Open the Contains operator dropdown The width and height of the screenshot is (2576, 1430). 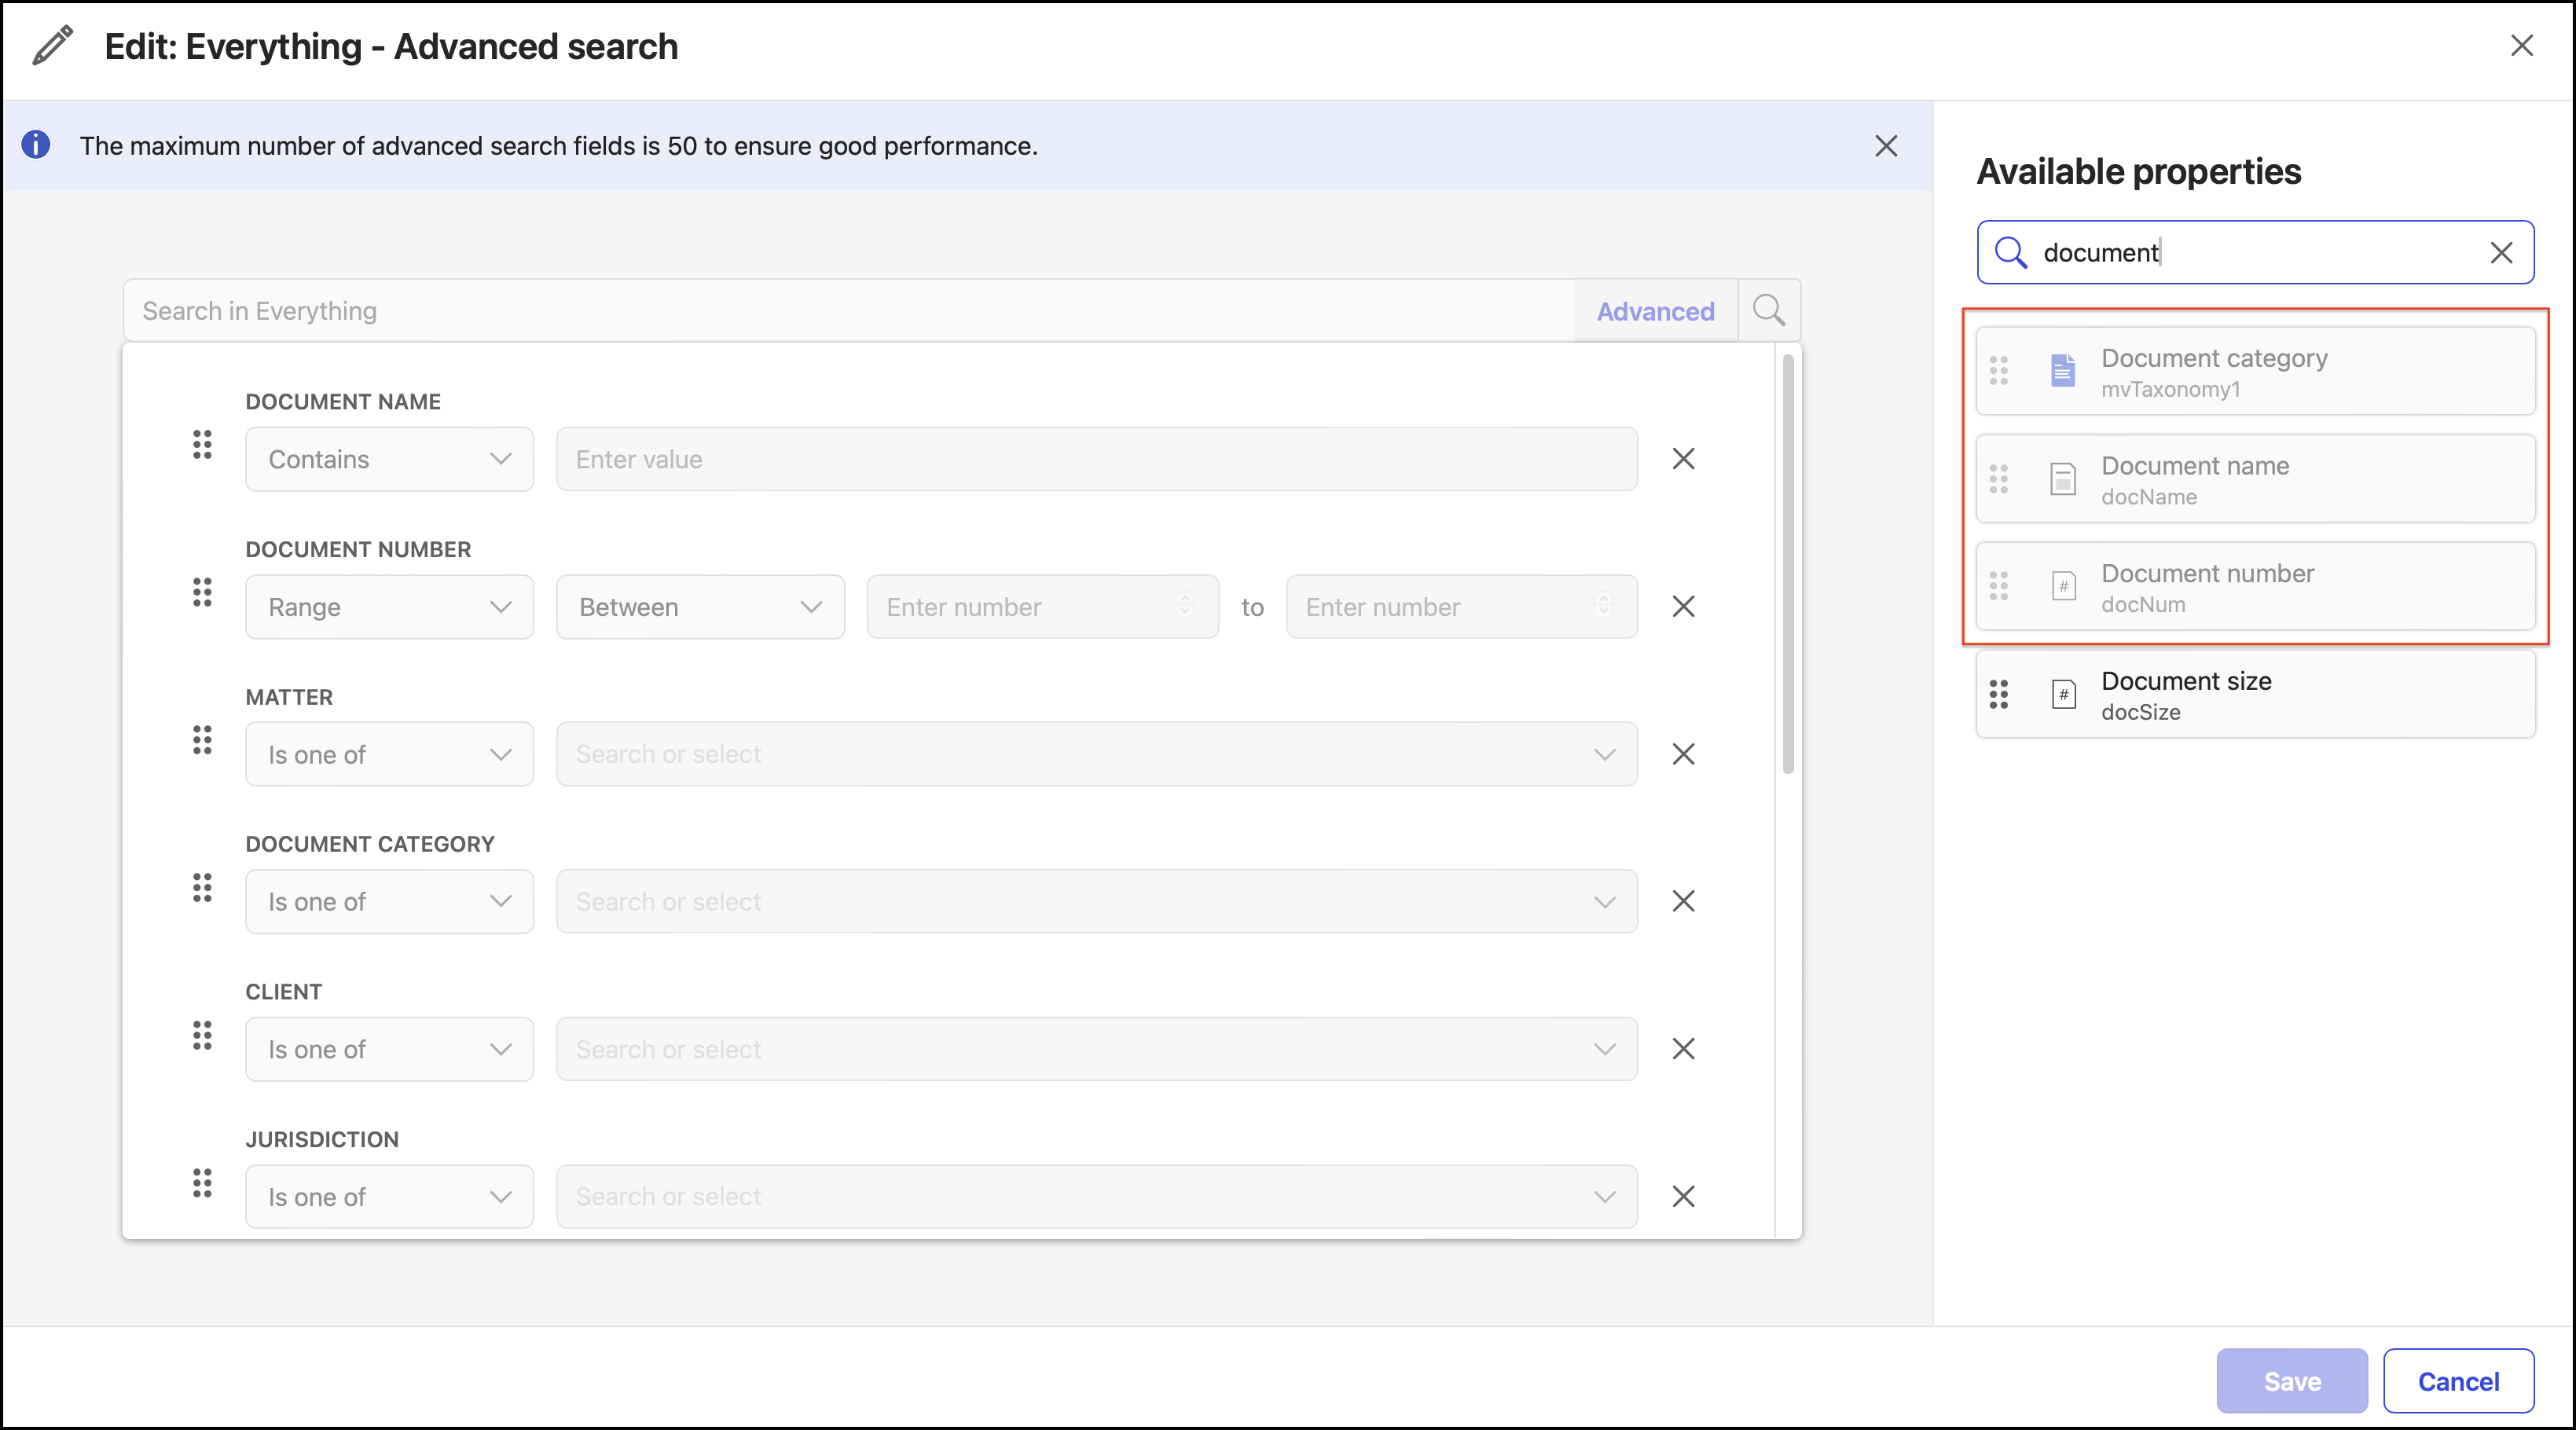(389, 459)
